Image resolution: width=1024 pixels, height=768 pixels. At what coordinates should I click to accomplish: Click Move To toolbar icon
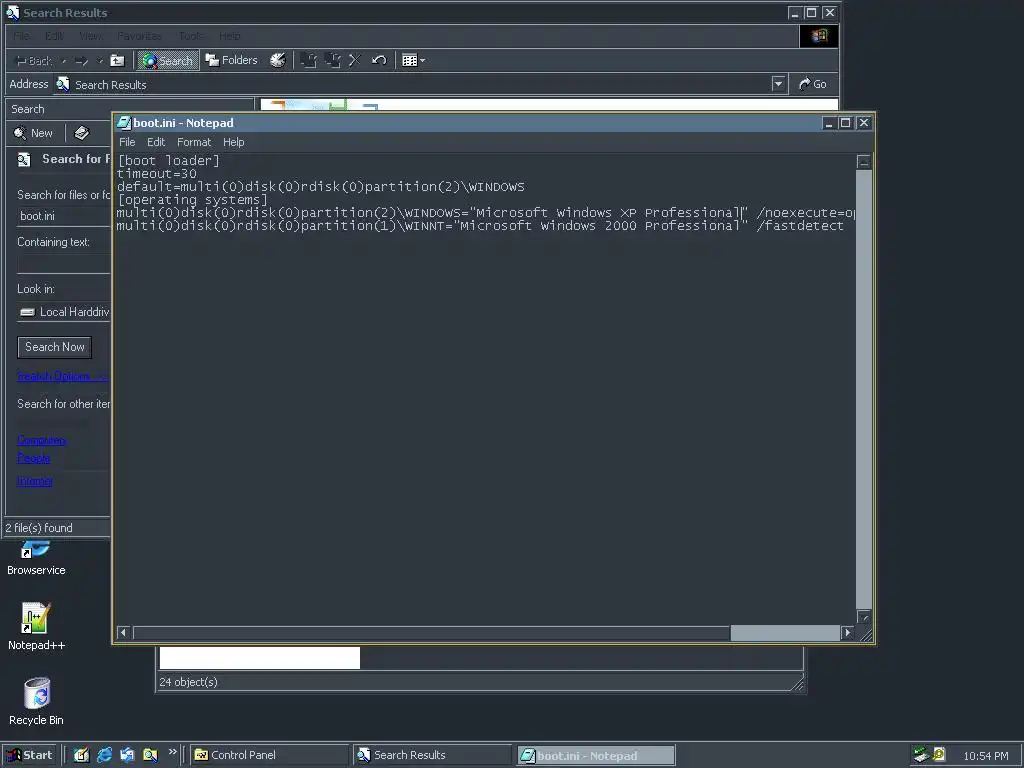point(308,61)
